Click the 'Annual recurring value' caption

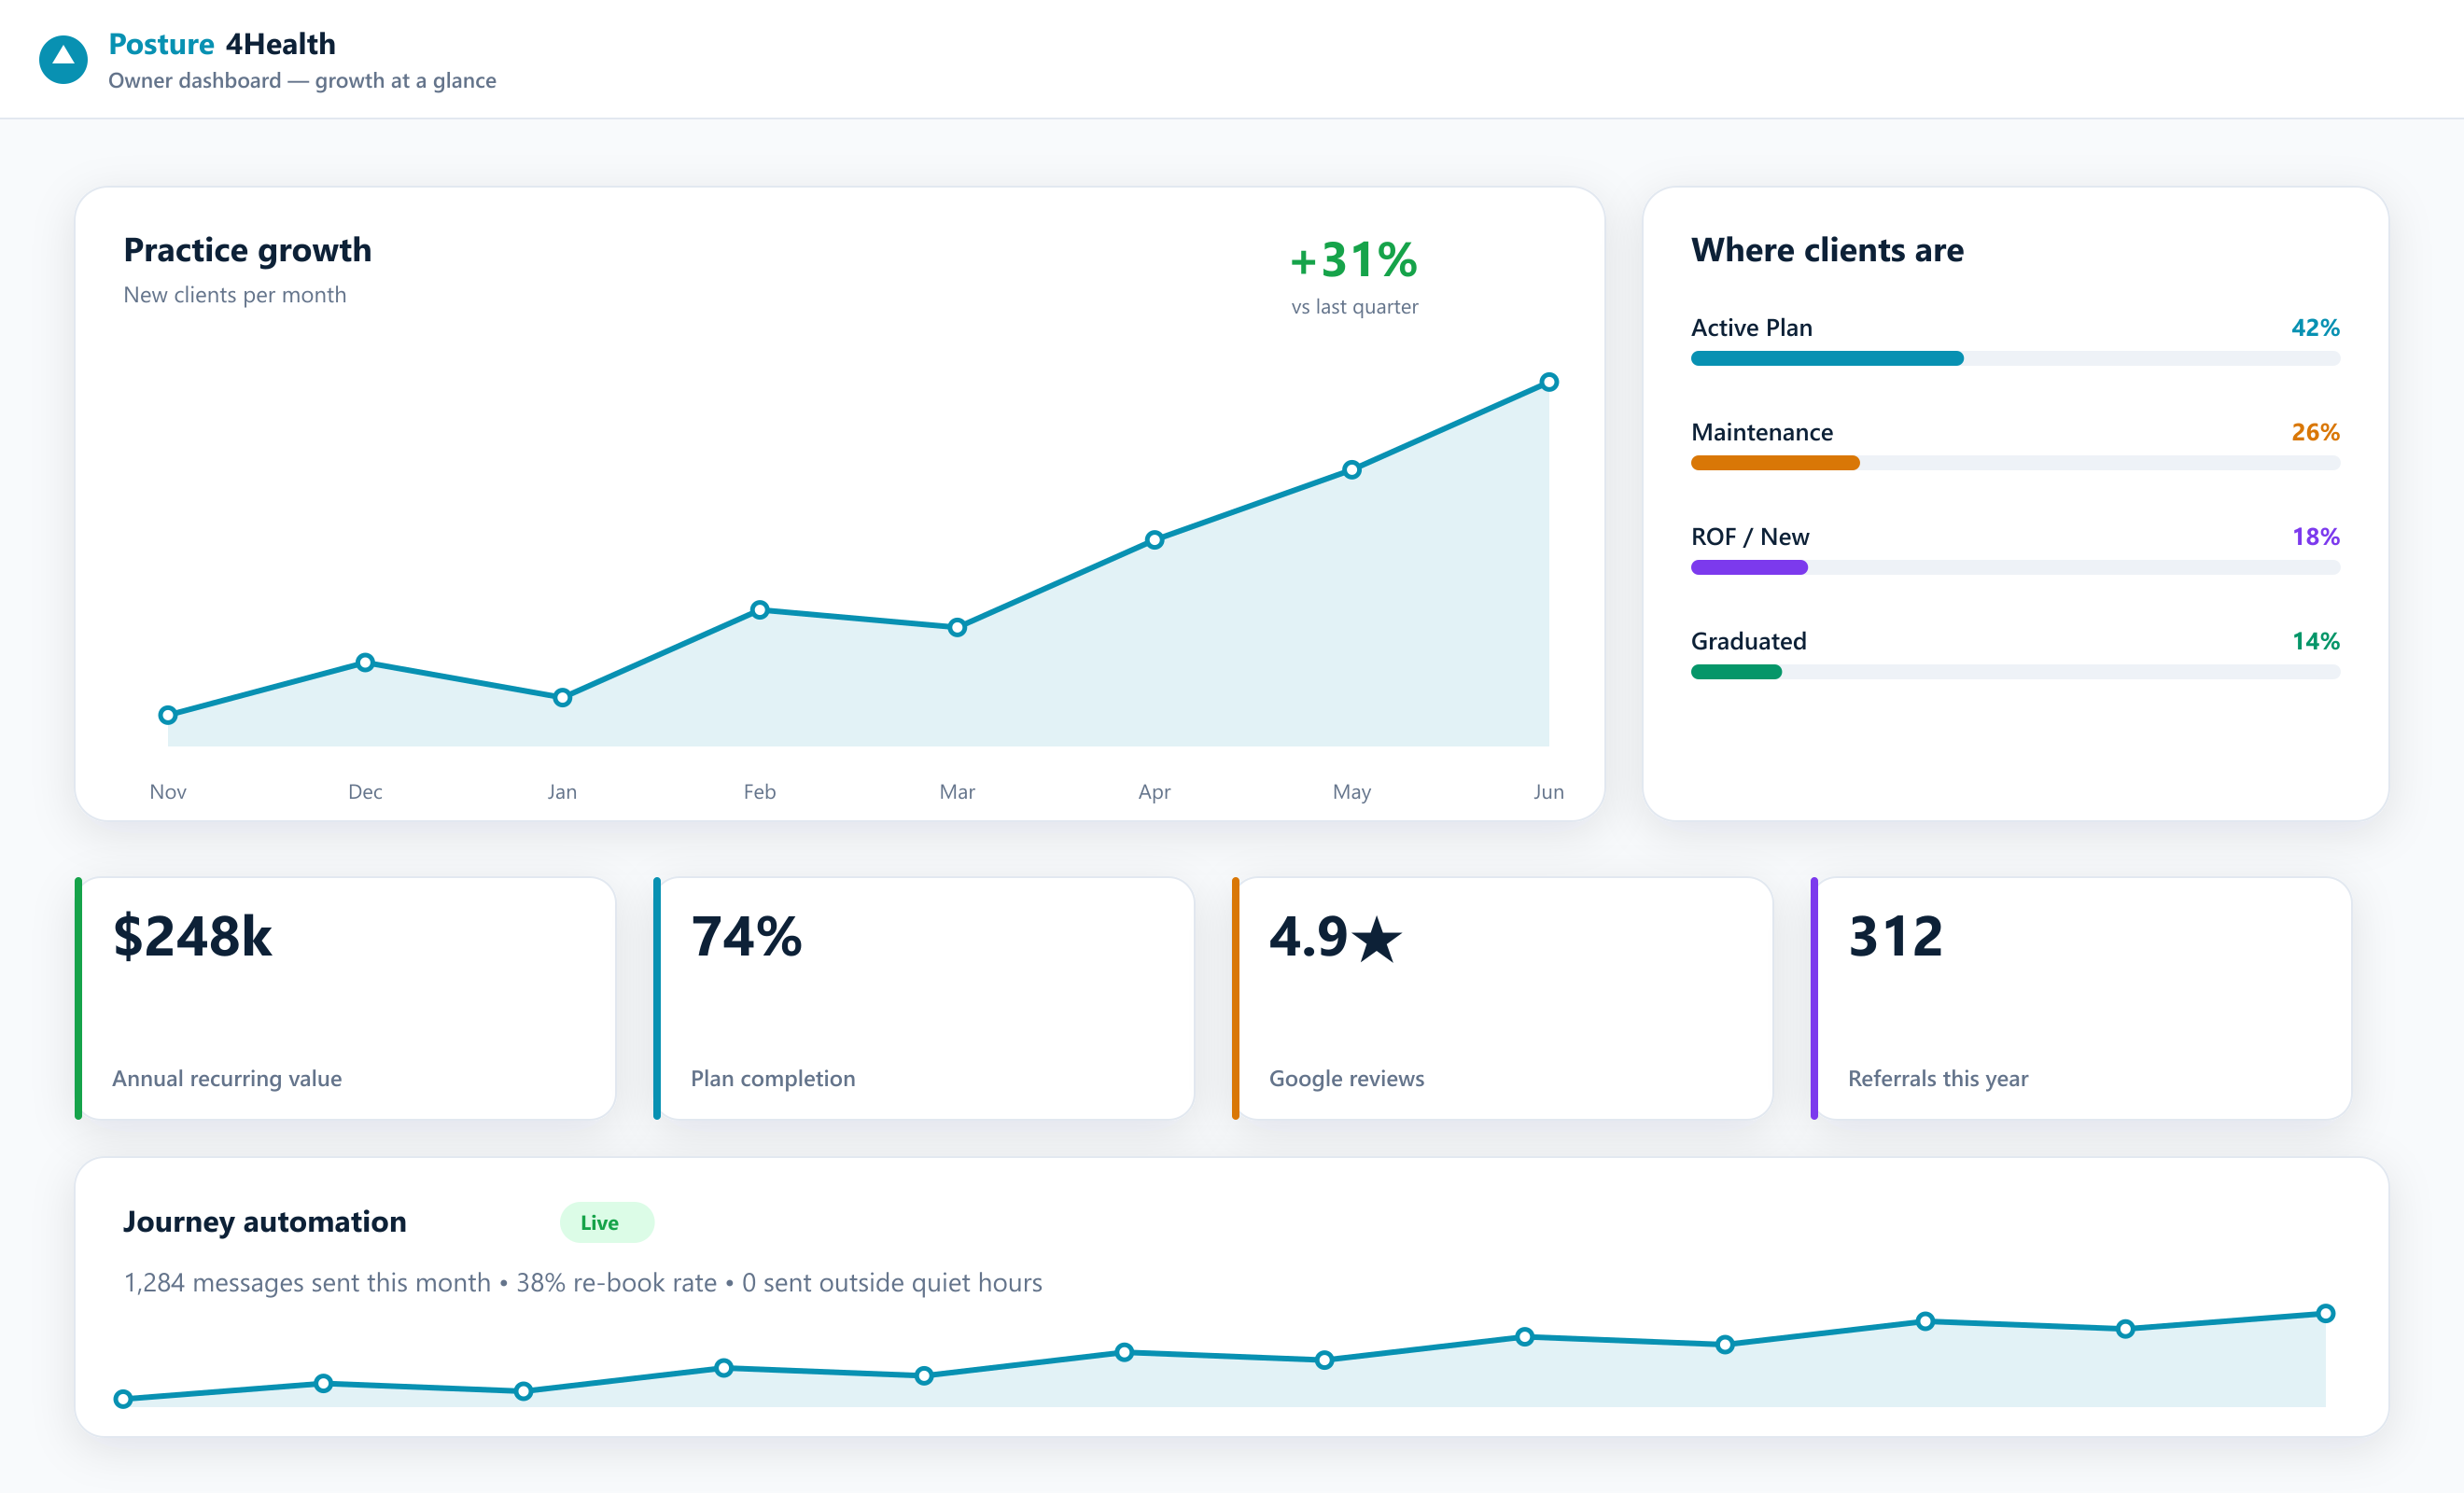(x=227, y=1079)
